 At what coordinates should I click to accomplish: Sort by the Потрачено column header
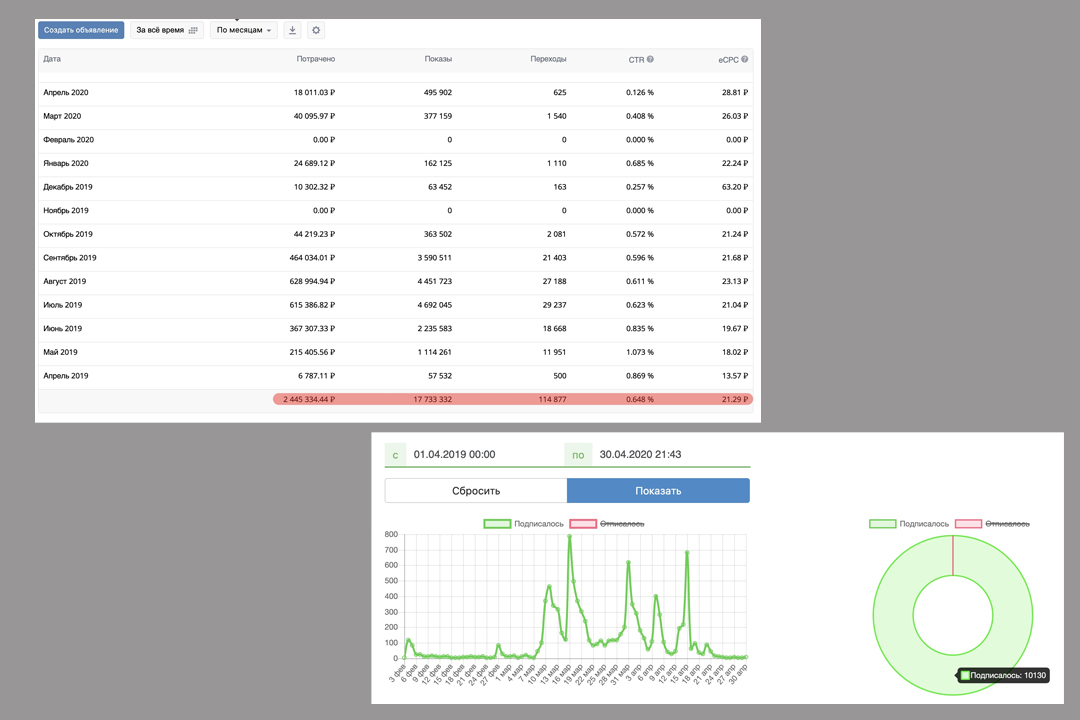315,59
